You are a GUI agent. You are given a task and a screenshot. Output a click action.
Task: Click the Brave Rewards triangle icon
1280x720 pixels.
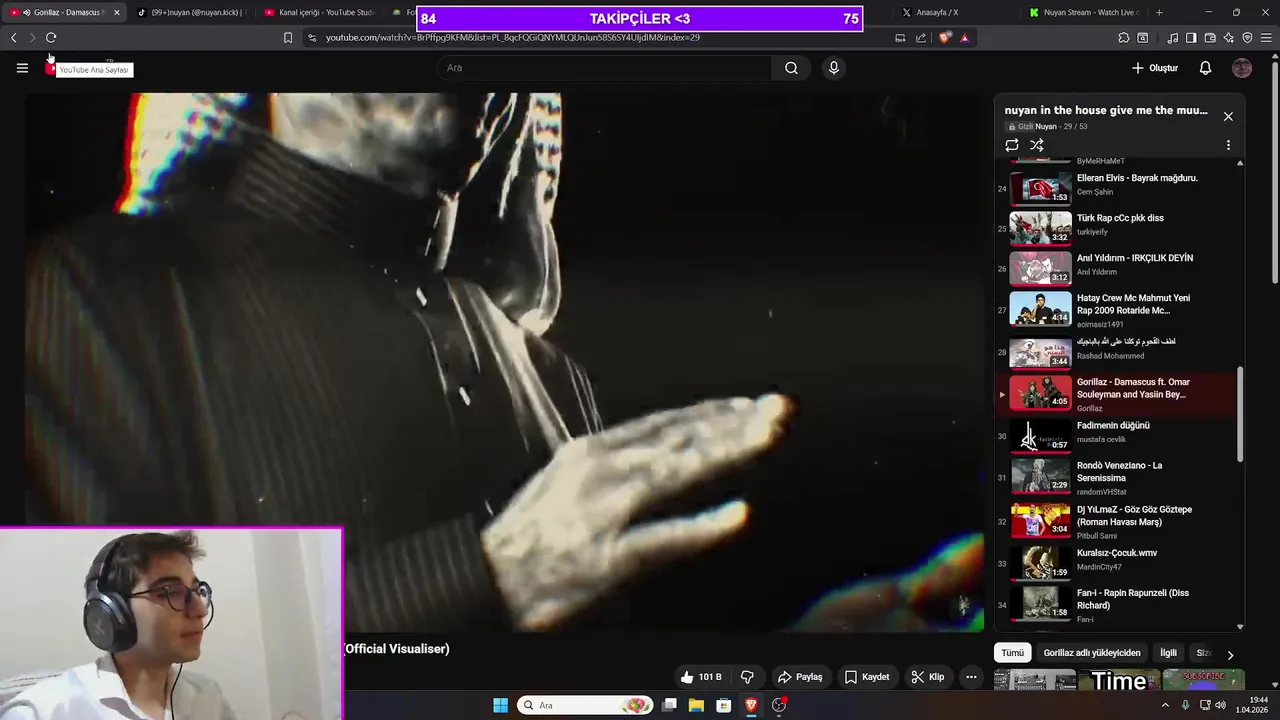964,38
